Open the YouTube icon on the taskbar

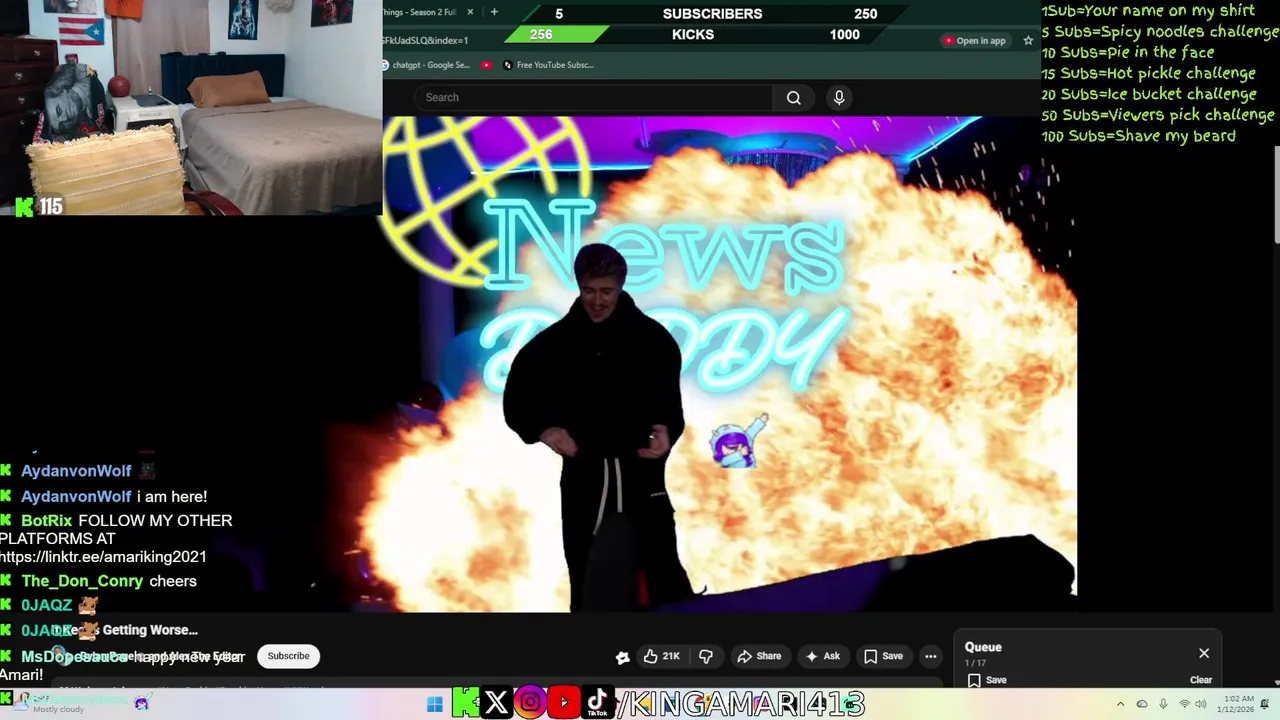pos(563,703)
